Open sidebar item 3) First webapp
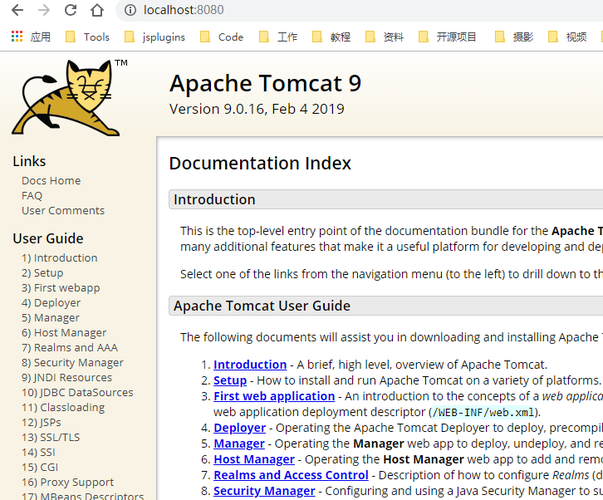This screenshot has height=500, width=603. coord(61,288)
